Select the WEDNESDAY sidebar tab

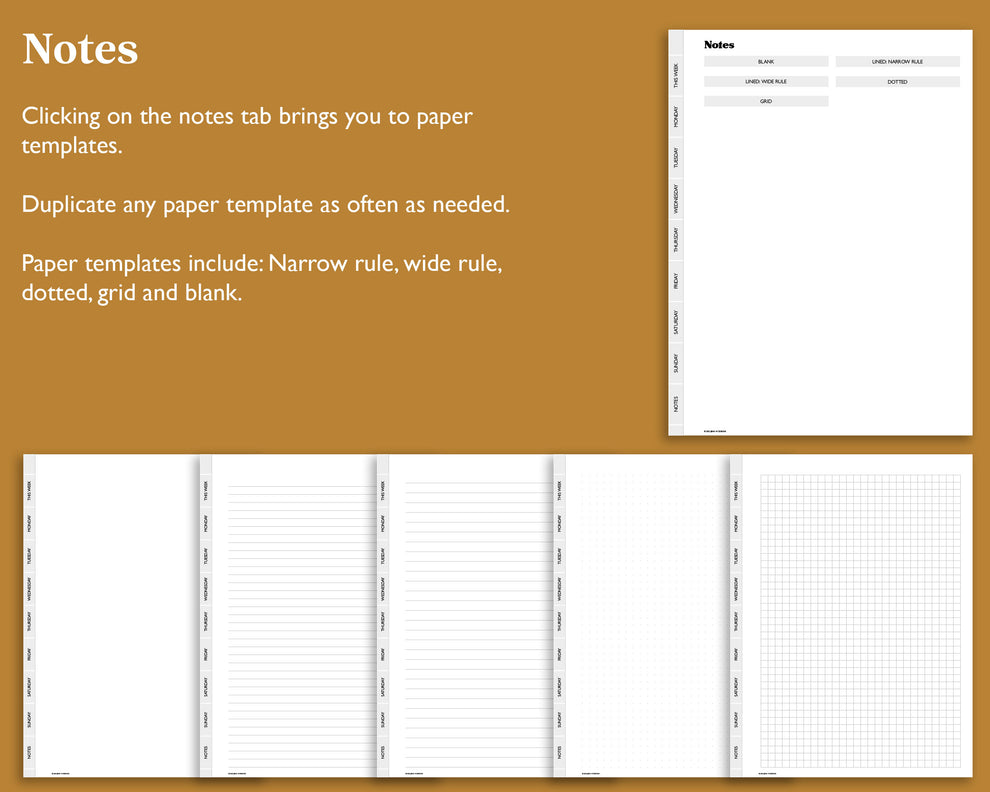[x=676, y=198]
